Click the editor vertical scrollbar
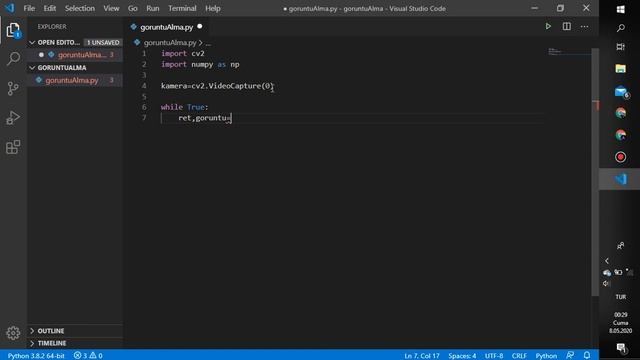 click(595, 171)
